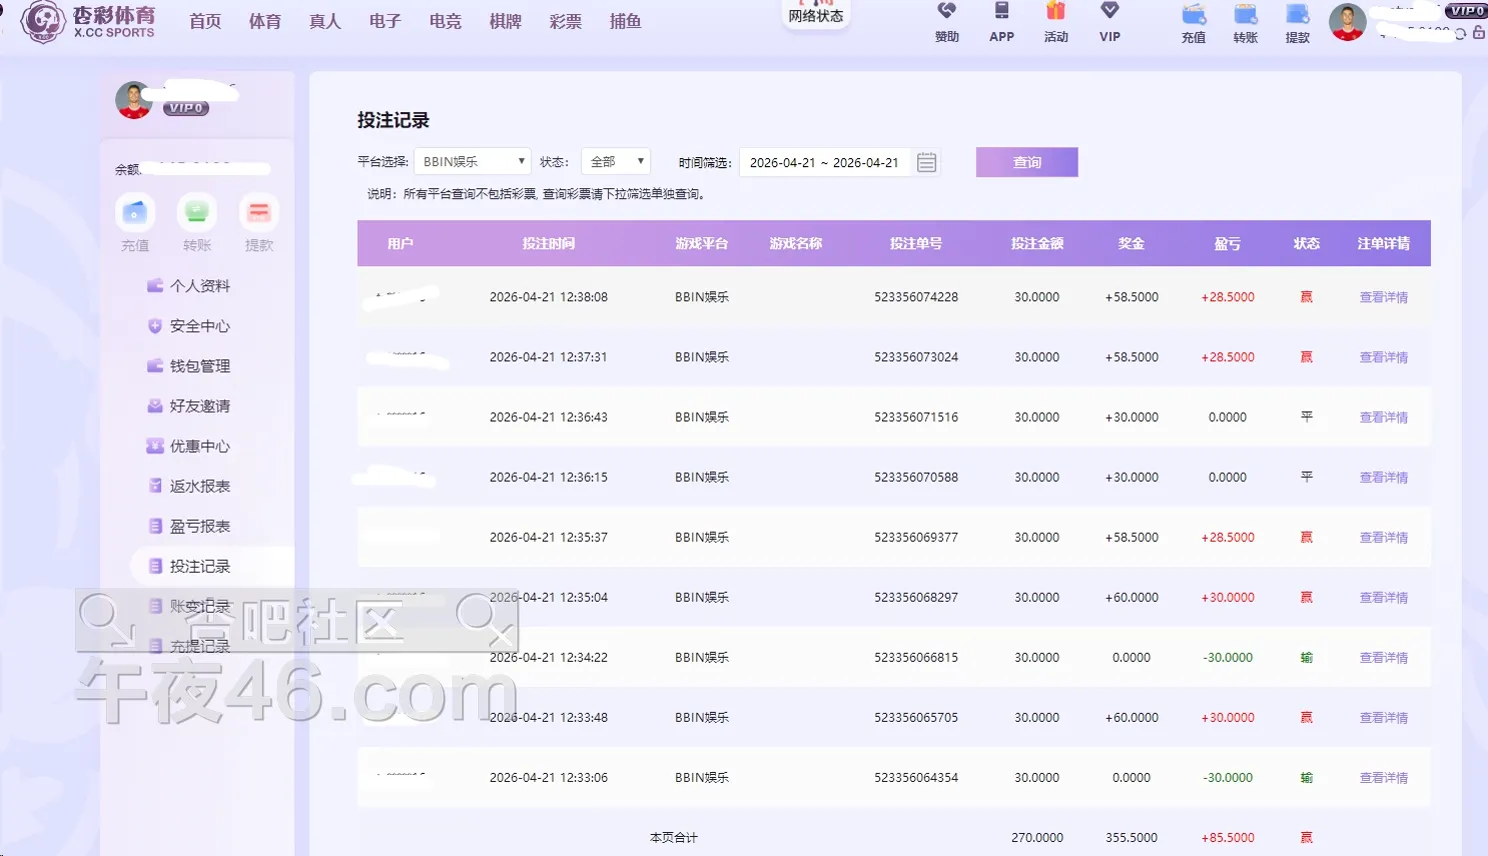This screenshot has width=1488, height=856.
Task: Click the sidebar red 提款 icon
Action: pos(259,212)
